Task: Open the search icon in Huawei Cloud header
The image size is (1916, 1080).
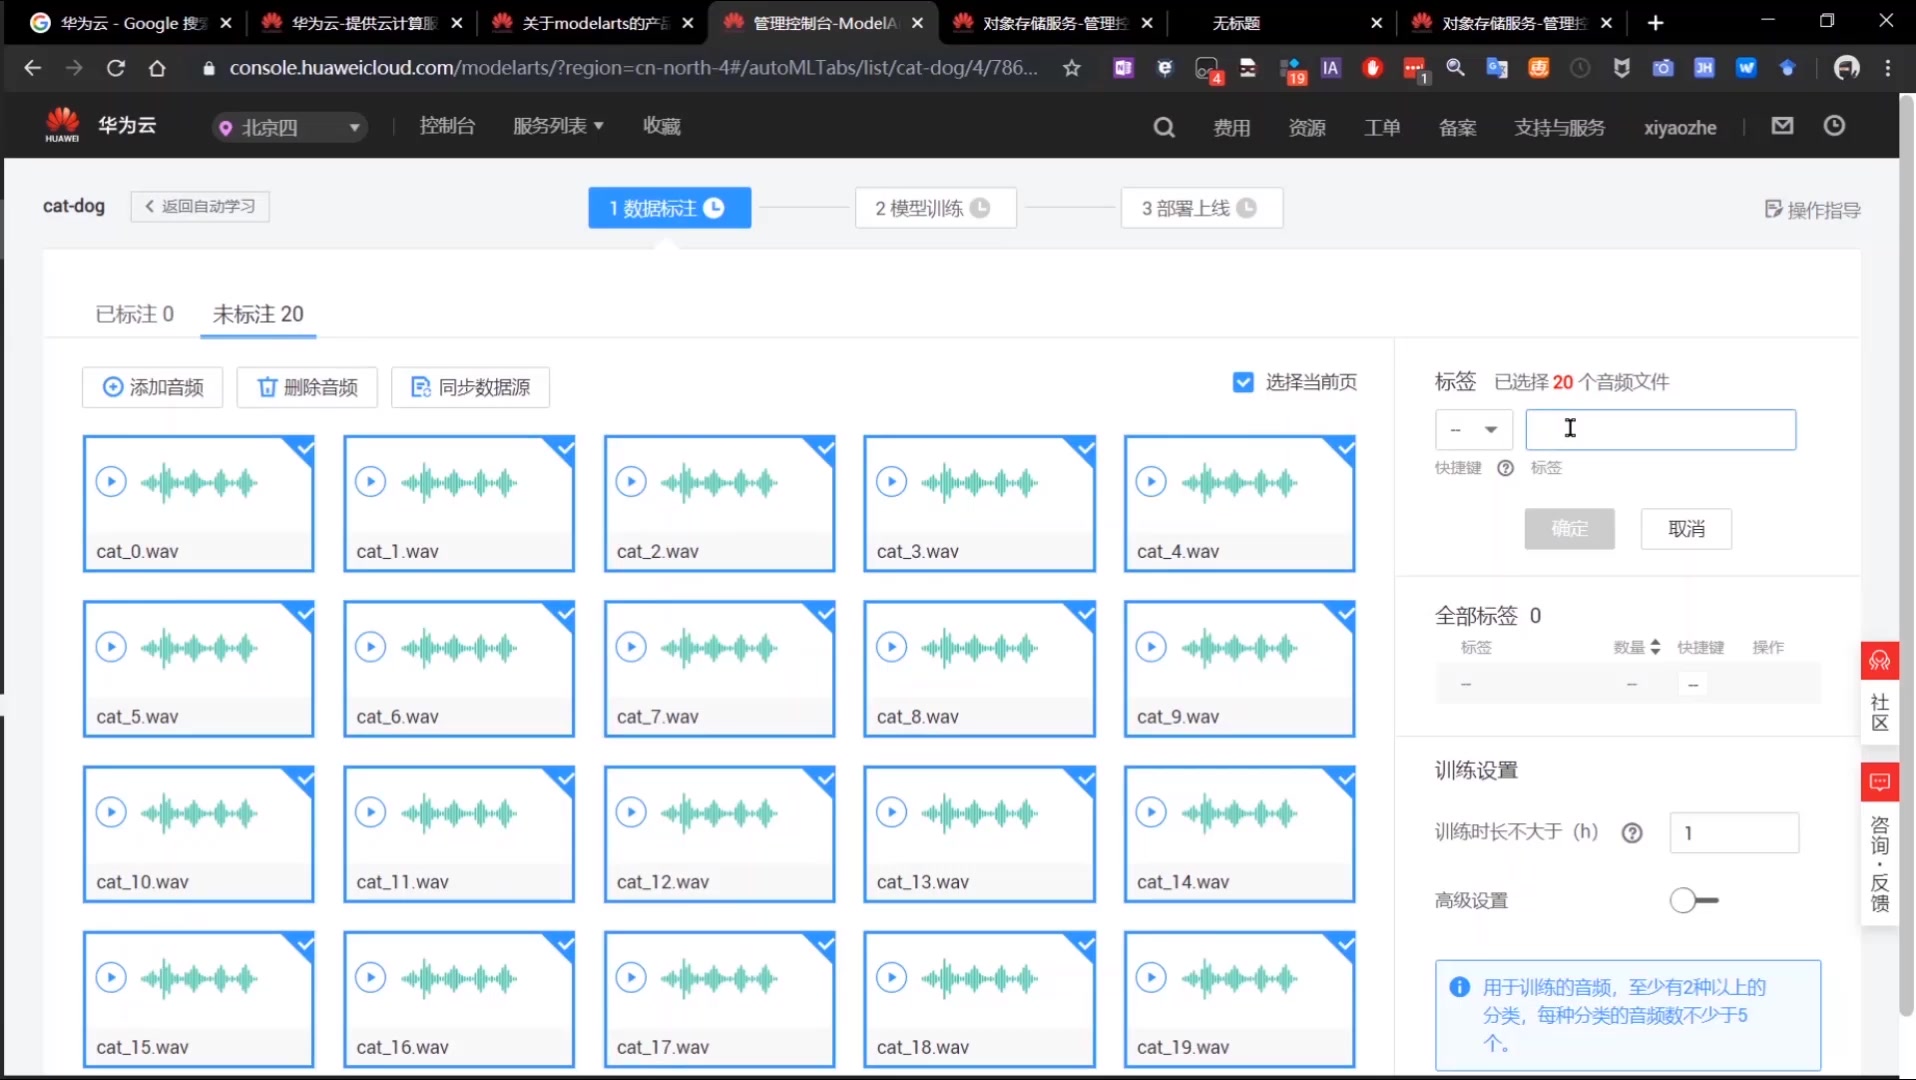Action: tap(1164, 127)
